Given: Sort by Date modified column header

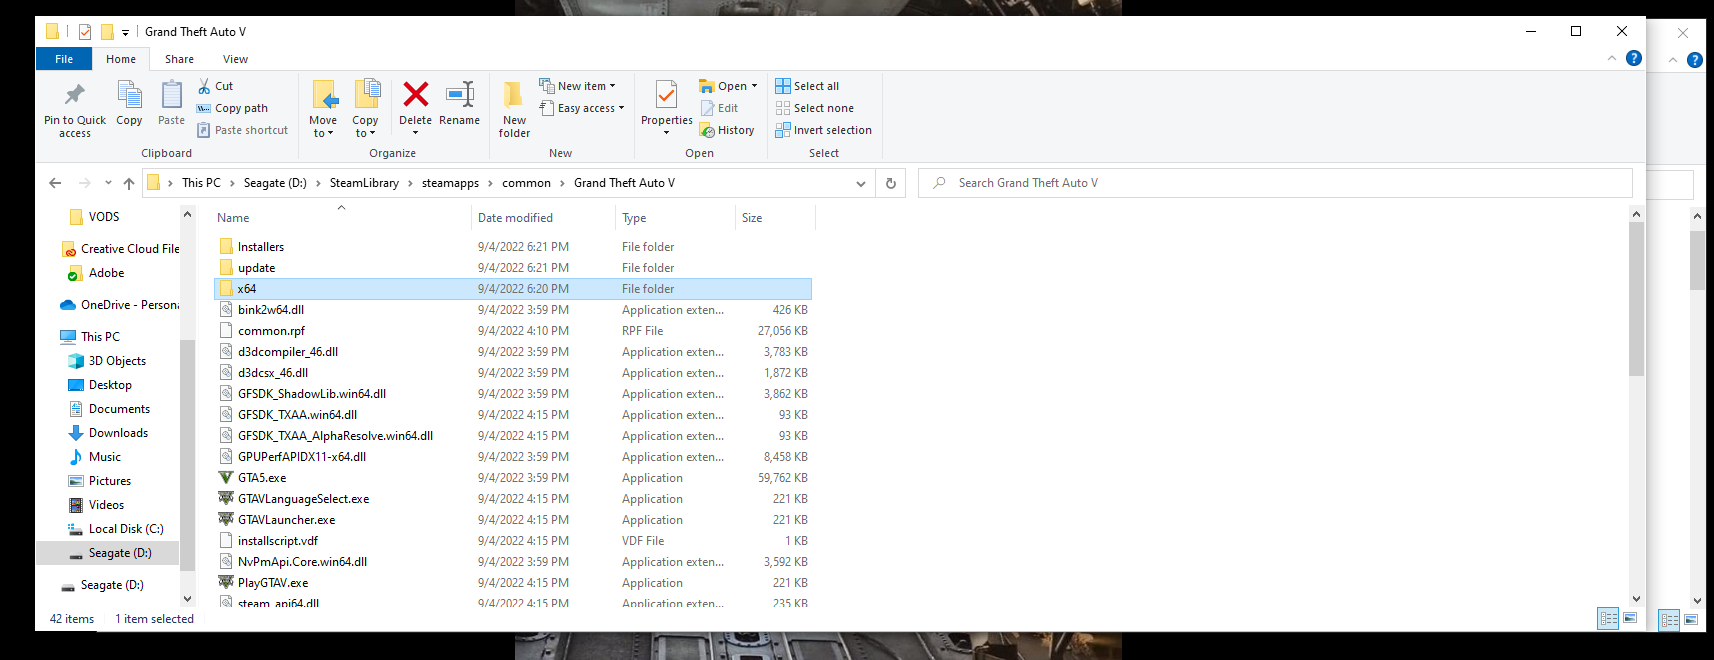Looking at the screenshot, I should 543,218.
